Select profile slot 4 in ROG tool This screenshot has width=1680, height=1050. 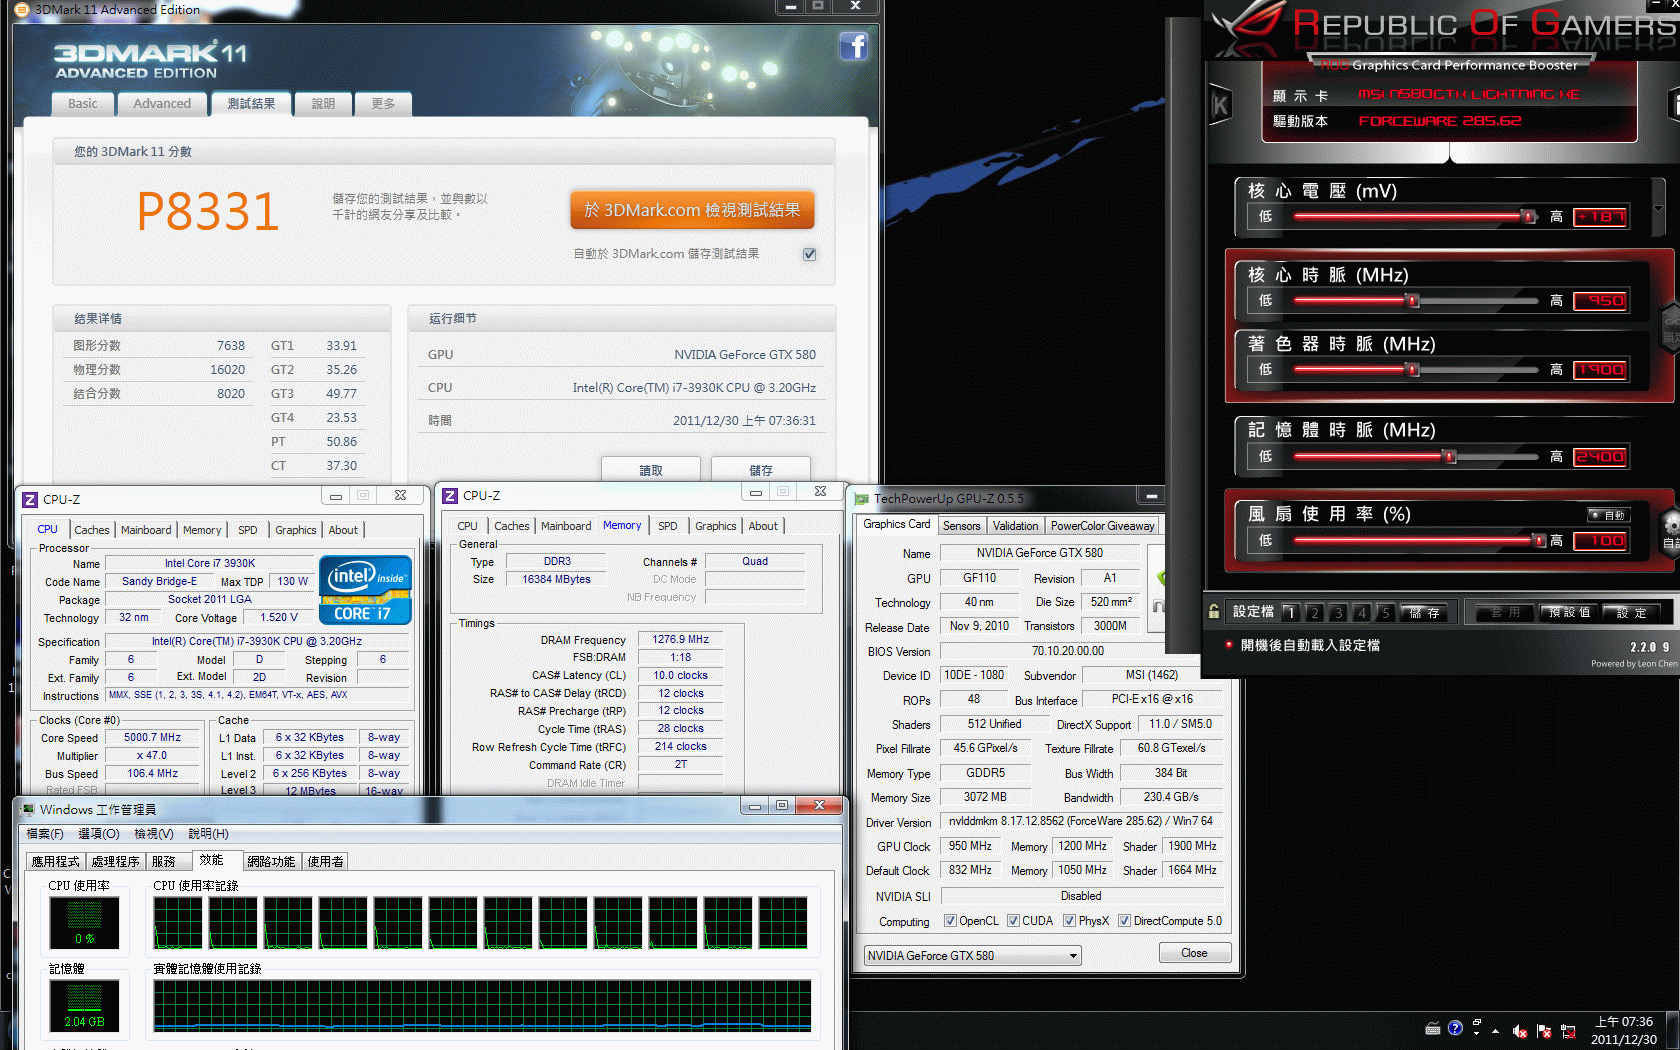coord(1361,613)
